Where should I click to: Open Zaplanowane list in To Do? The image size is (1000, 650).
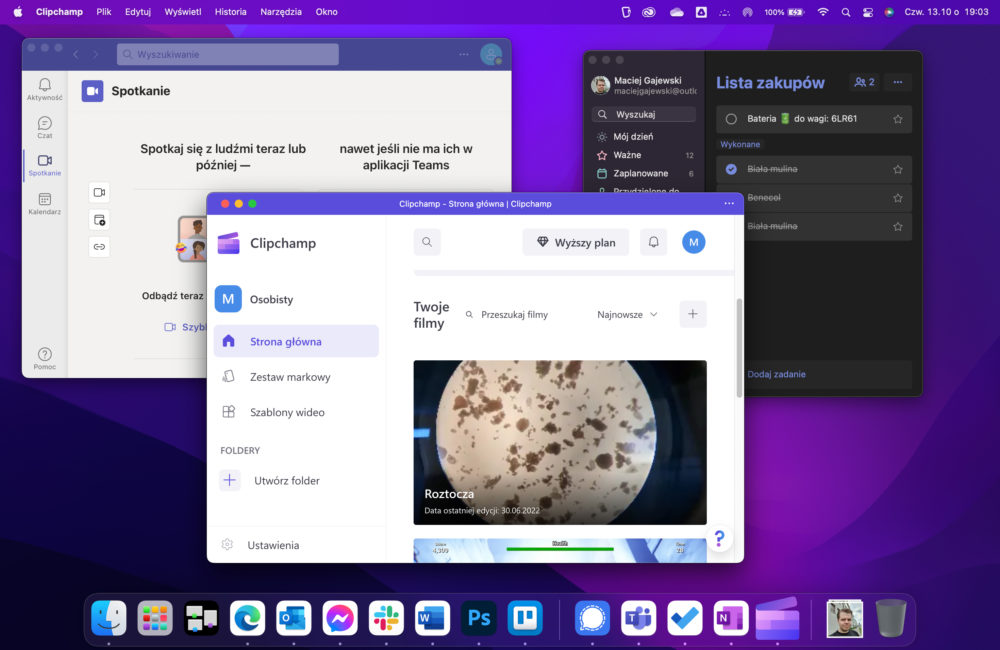(644, 174)
